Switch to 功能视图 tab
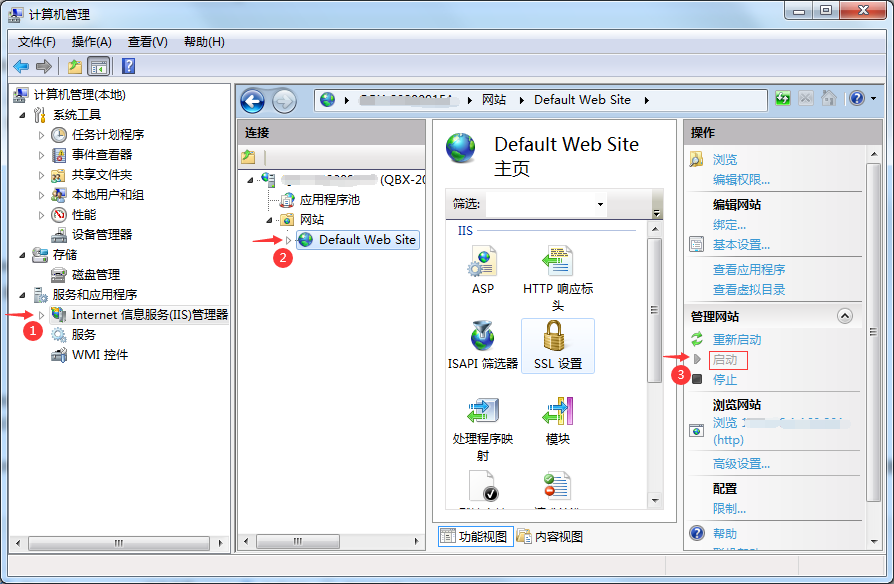Image resolution: width=894 pixels, height=584 pixels. [476, 536]
